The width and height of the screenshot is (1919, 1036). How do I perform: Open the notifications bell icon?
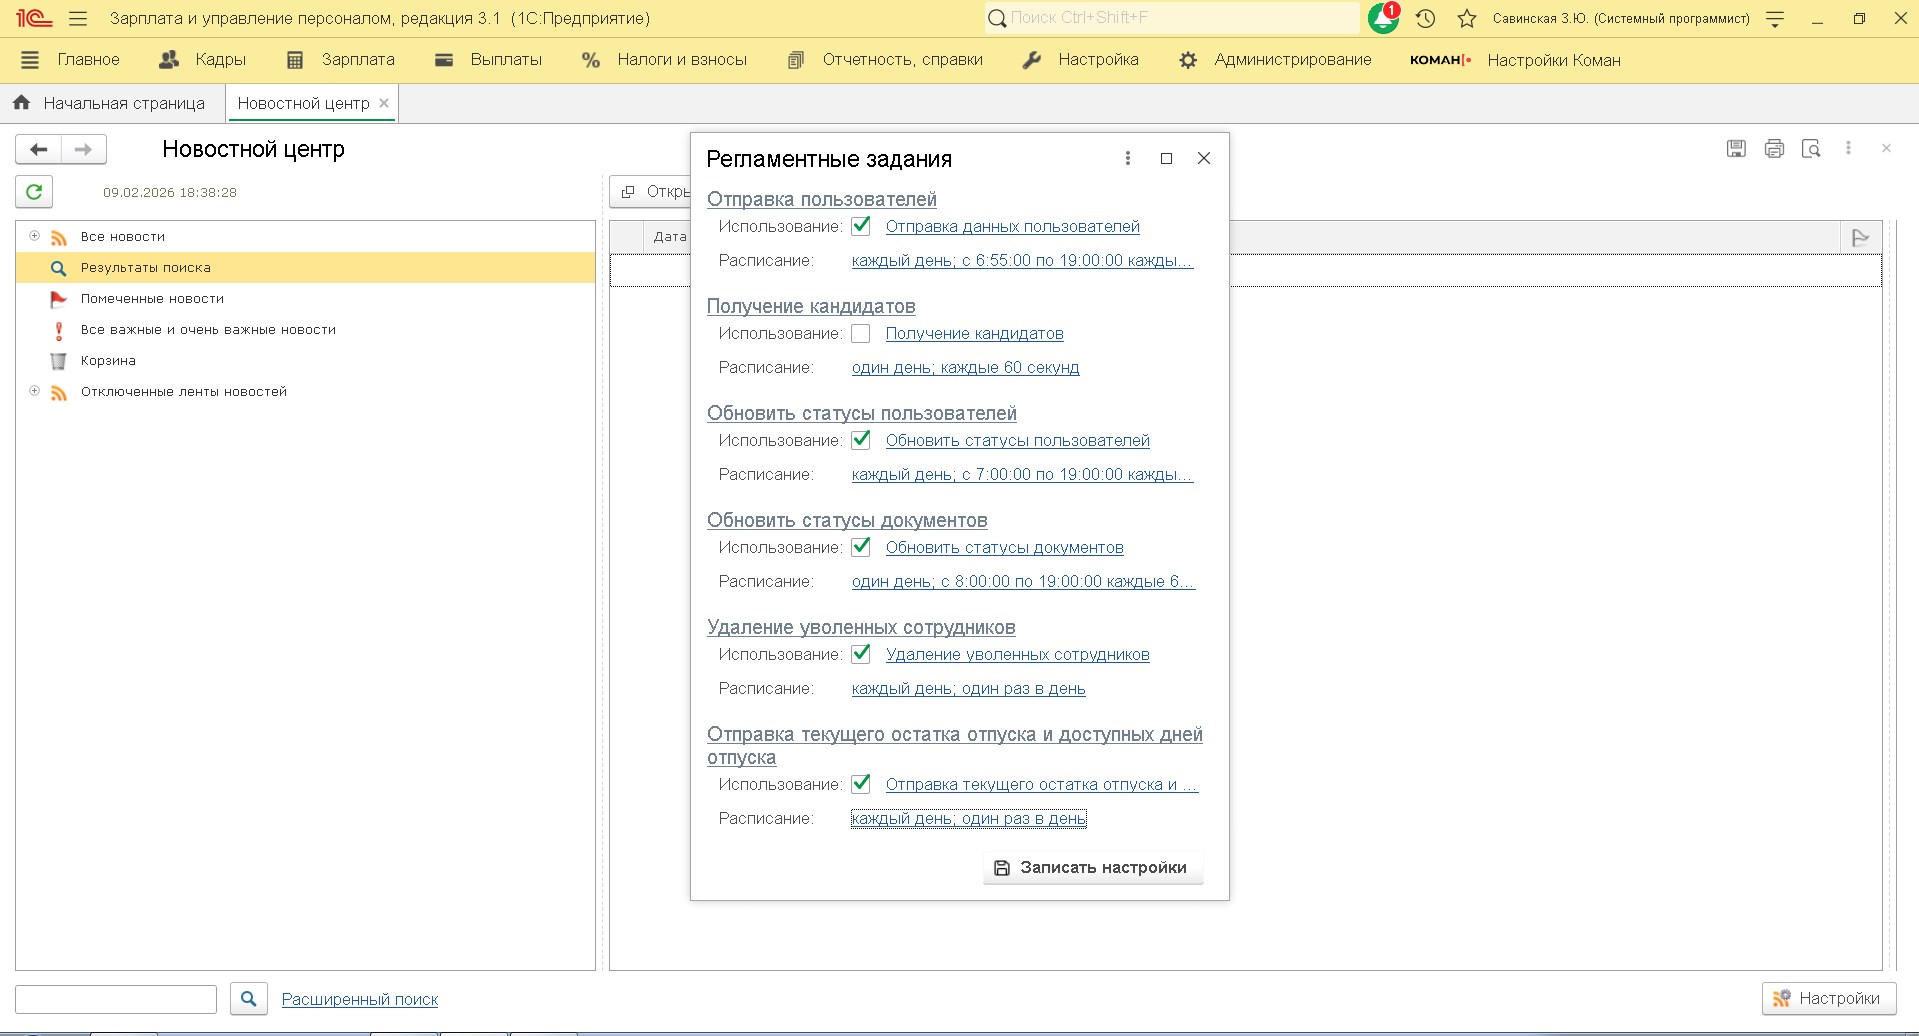tap(1383, 18)
